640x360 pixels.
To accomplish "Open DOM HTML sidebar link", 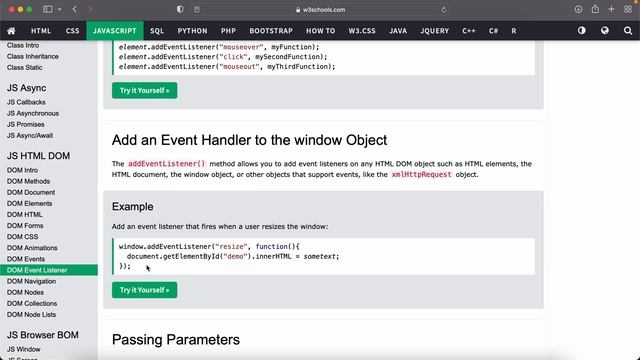I will tap(24, 214).
